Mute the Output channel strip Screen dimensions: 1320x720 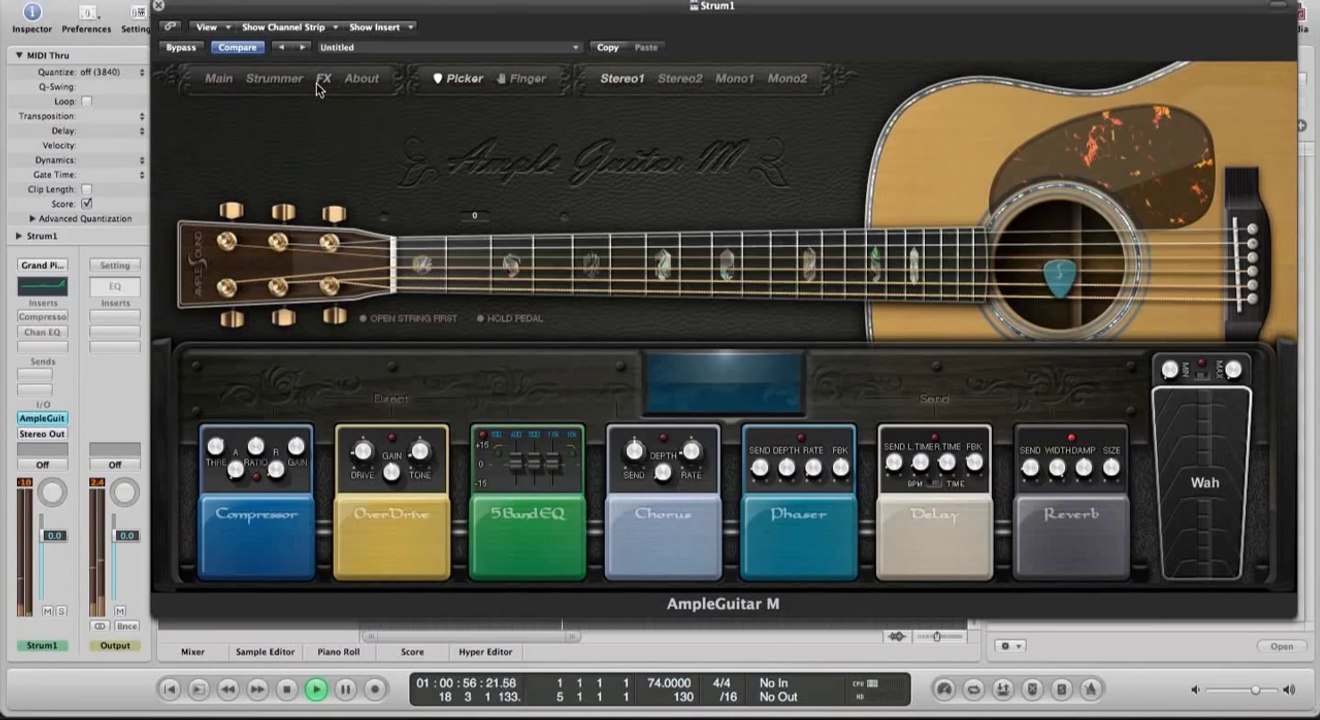click(120, 611)
